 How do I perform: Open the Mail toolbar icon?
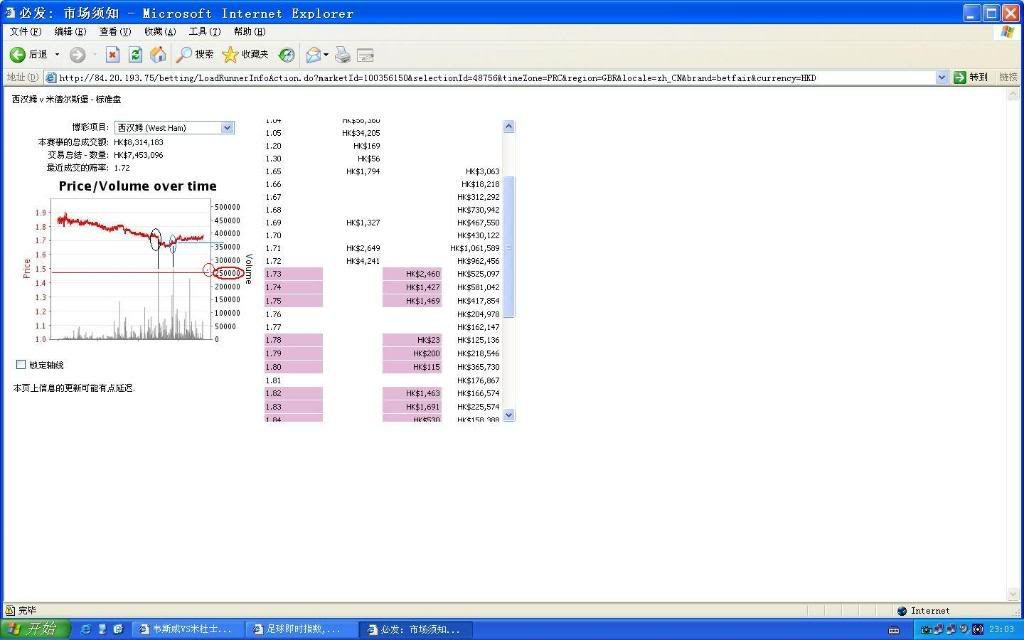pos(313,54)
